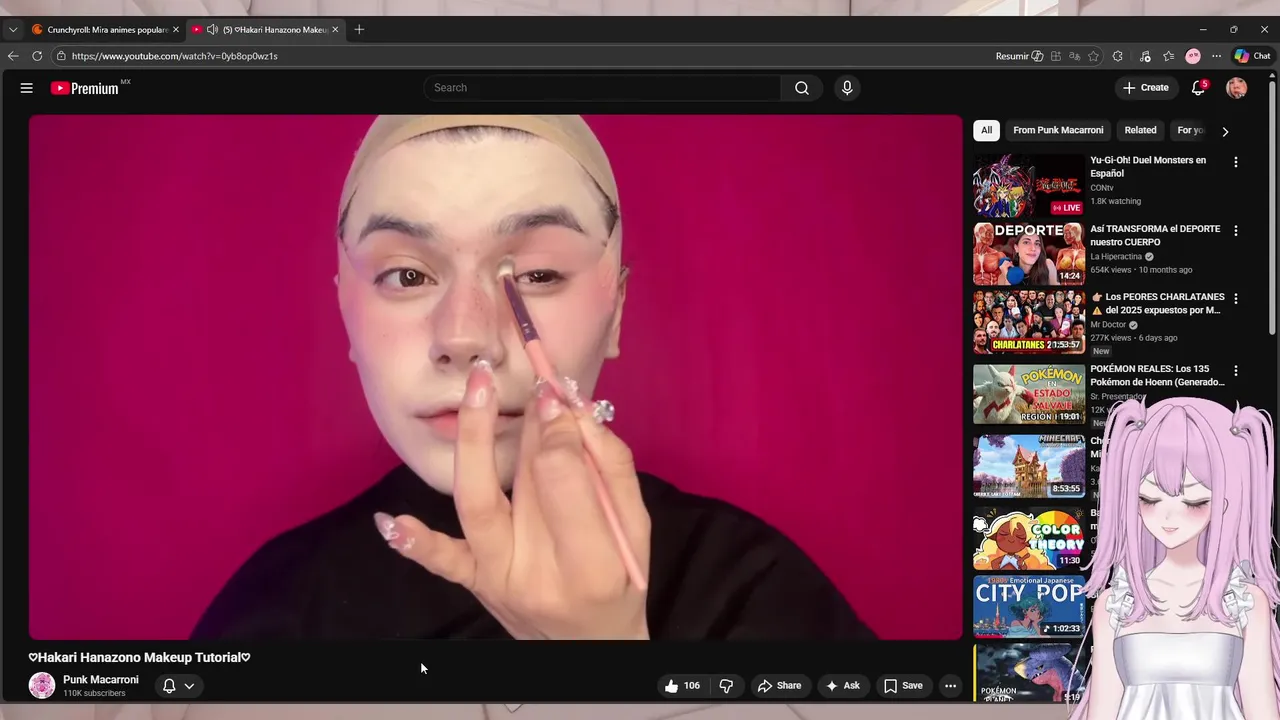Screen dimensions: 1280x720
Task: Go back with the browser back arrow
Action: [13, 56]
